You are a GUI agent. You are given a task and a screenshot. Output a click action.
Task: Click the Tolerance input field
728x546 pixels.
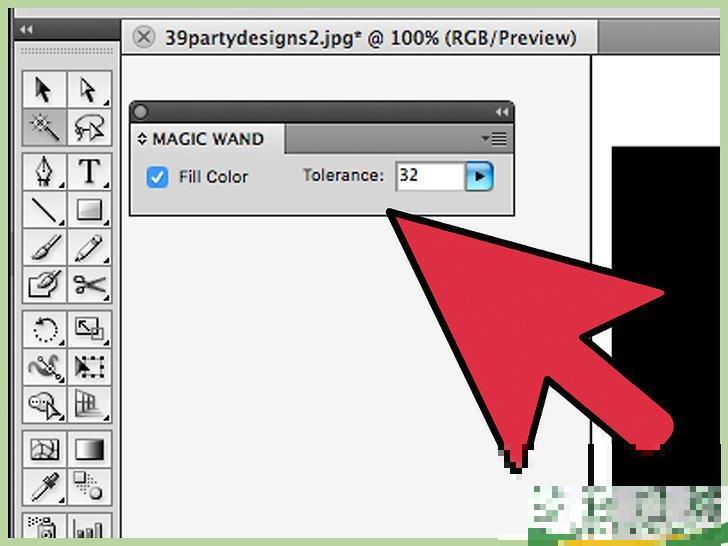click(430, 176)
